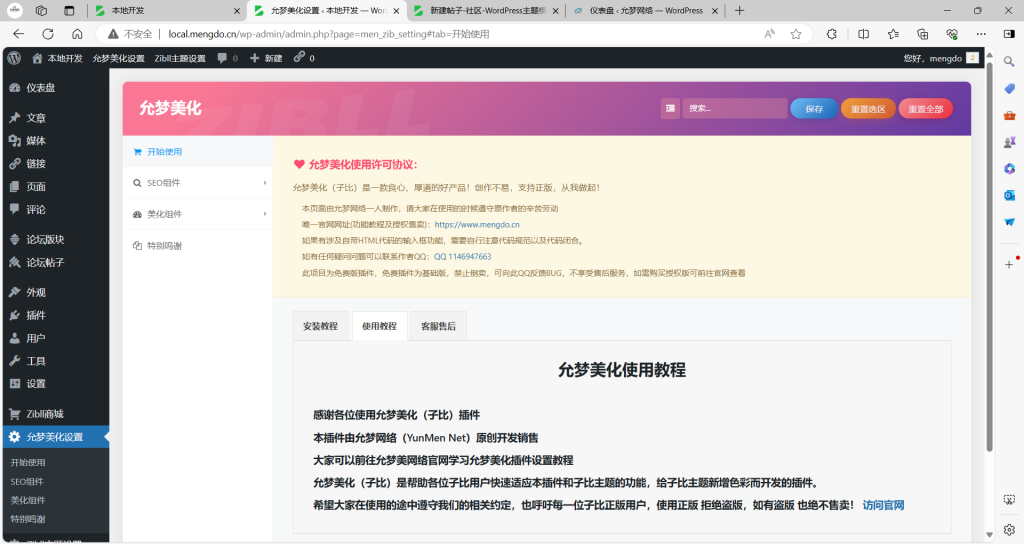Switch to the 客服售后 tab
This screenshot has width=1024, height=544.
click(438, 326)
